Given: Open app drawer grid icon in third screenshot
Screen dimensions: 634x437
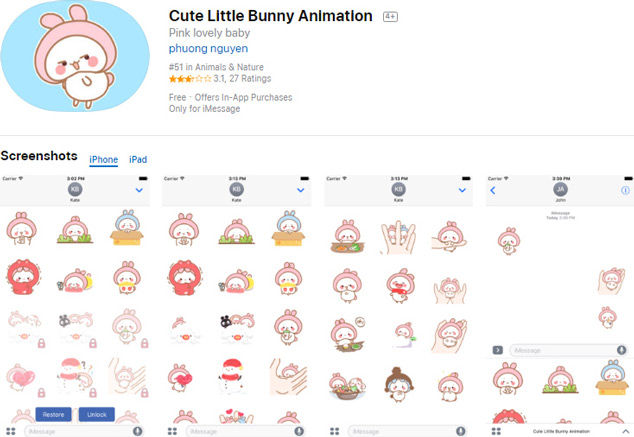Looking at the screenshot, I should [334, 431].
